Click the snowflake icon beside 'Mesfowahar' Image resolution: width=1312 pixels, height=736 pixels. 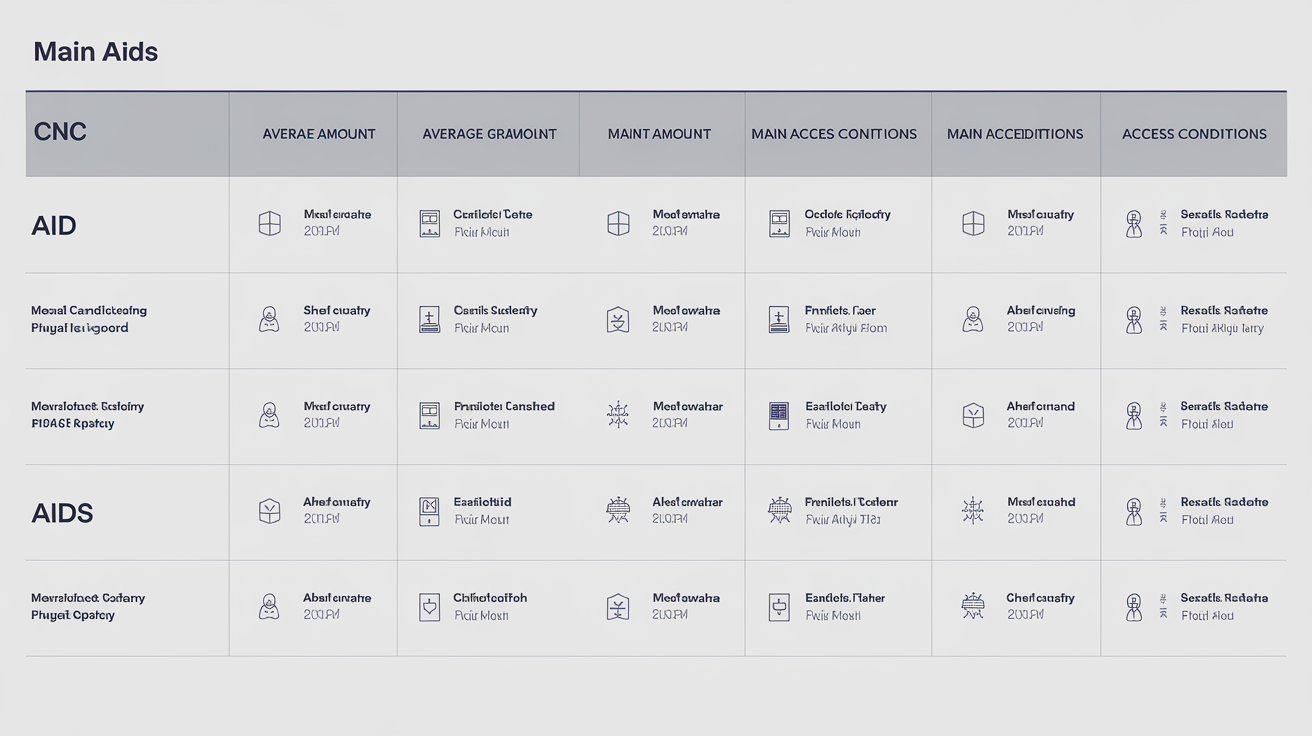pyautogui.click(x=618, y=415)
